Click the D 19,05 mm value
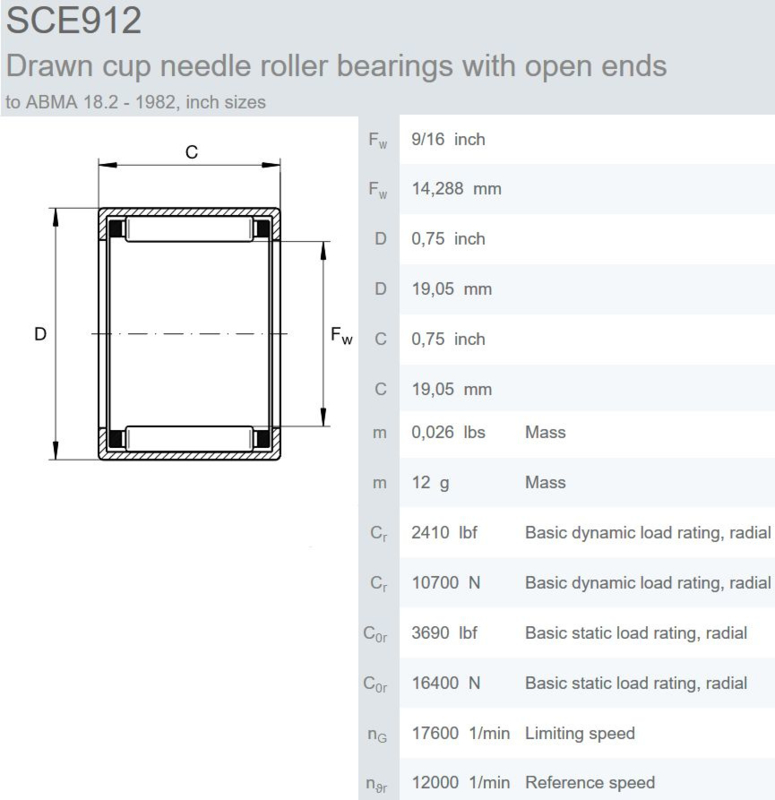Viewport: 775px width, 800px height. [x=452, y=289]
